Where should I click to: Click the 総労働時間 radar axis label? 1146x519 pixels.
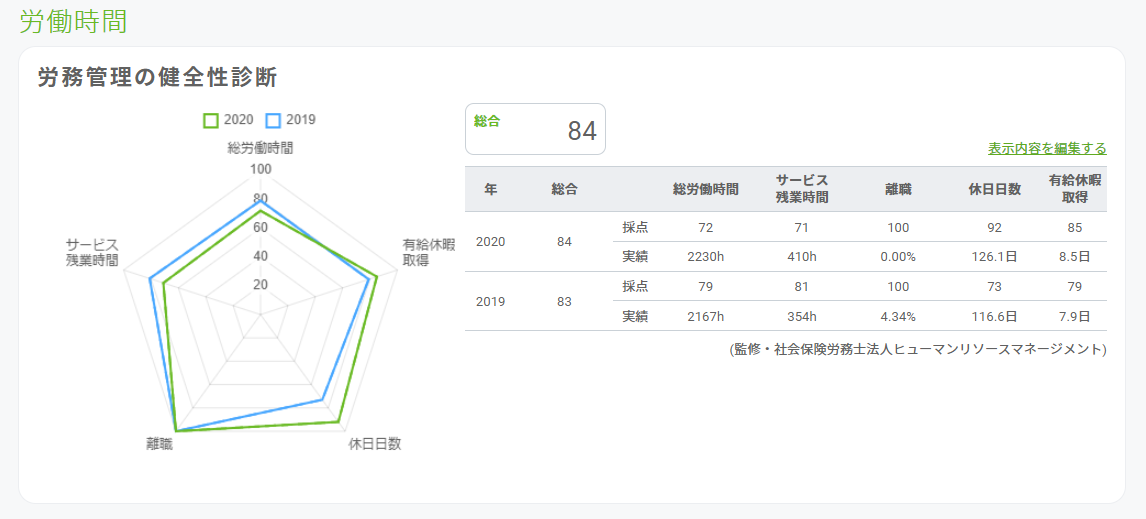(260, 148)
